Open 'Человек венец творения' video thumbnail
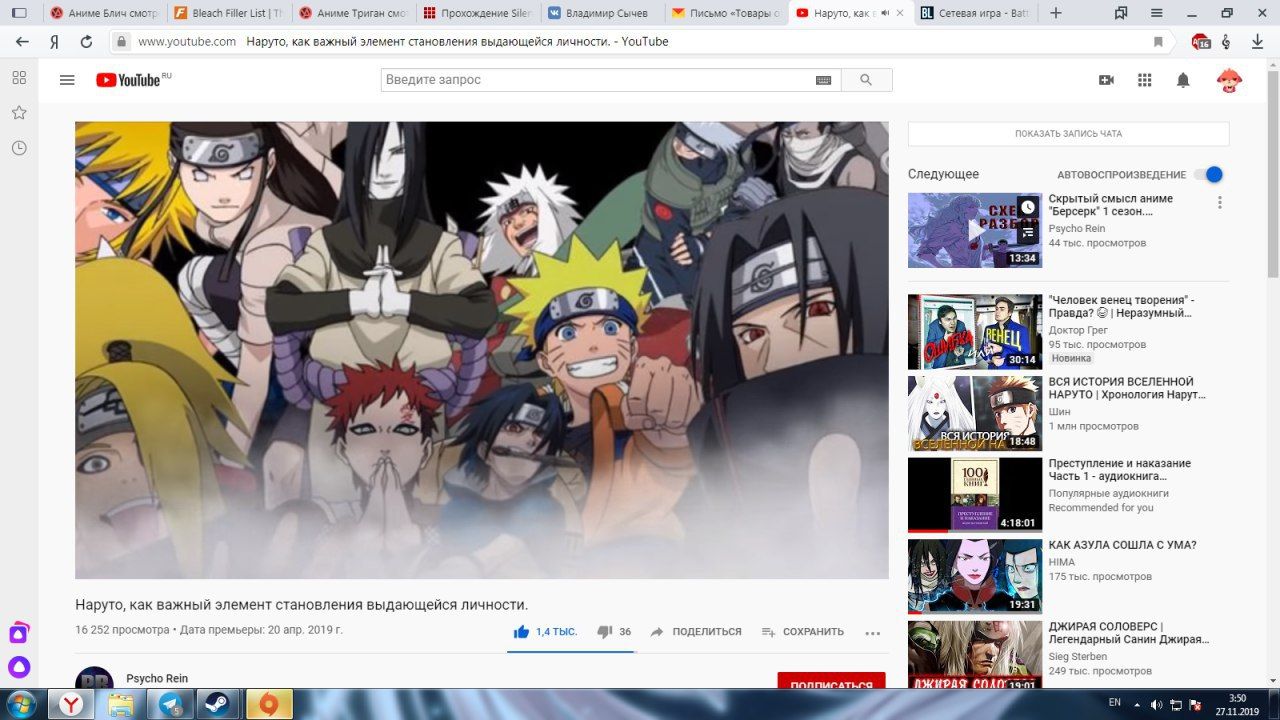The image size is (1280, 720). [x=974, y=331]
